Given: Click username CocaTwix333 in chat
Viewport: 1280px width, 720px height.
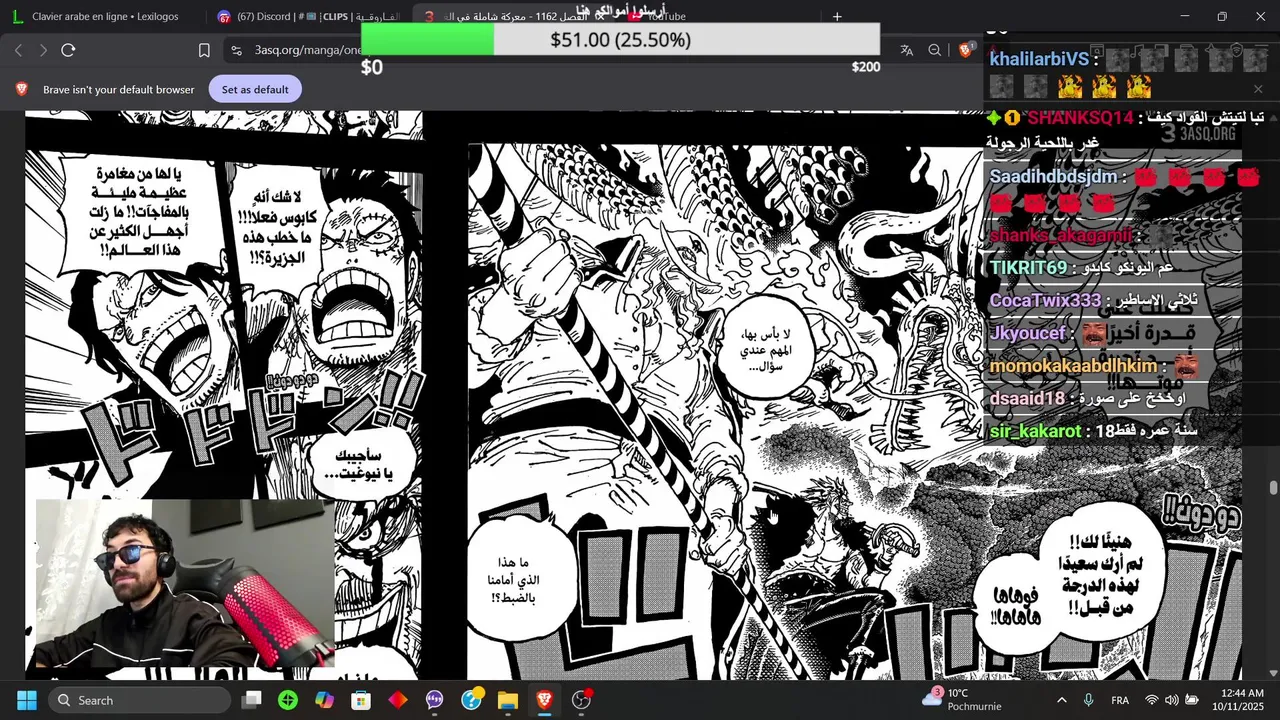Looking at the screenshot, I should pos(1045,300).
